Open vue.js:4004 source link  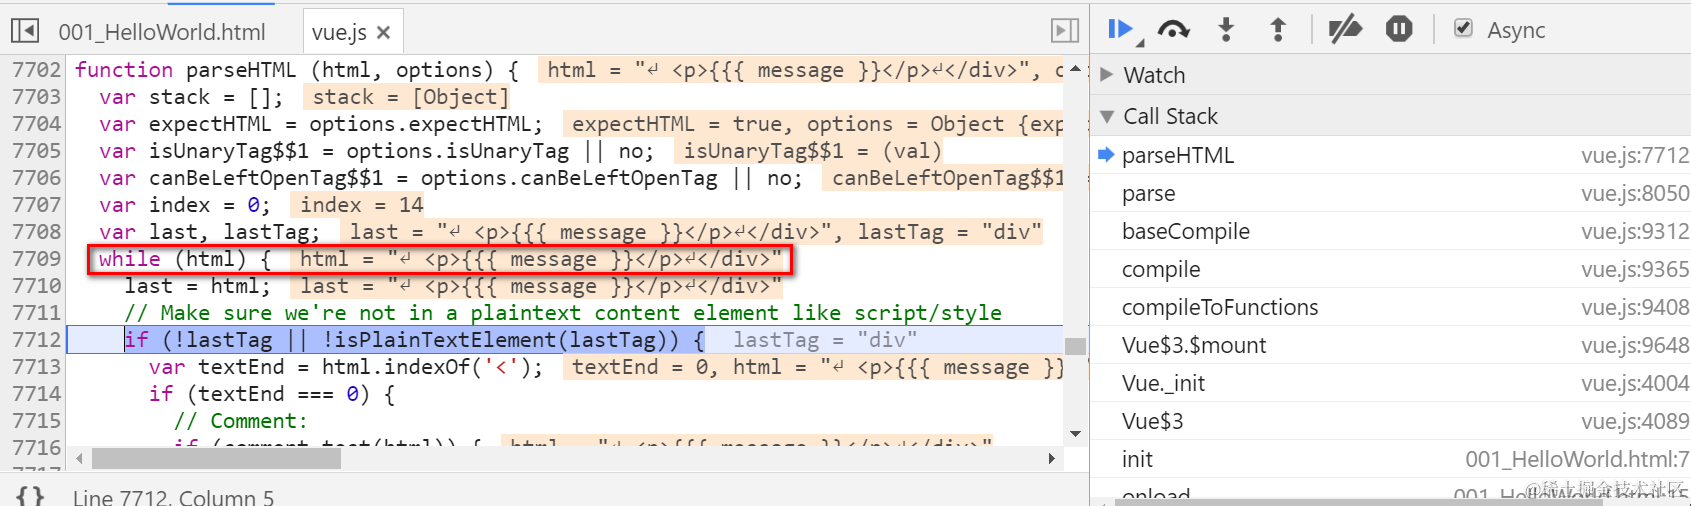click(x=1635, y=383)
